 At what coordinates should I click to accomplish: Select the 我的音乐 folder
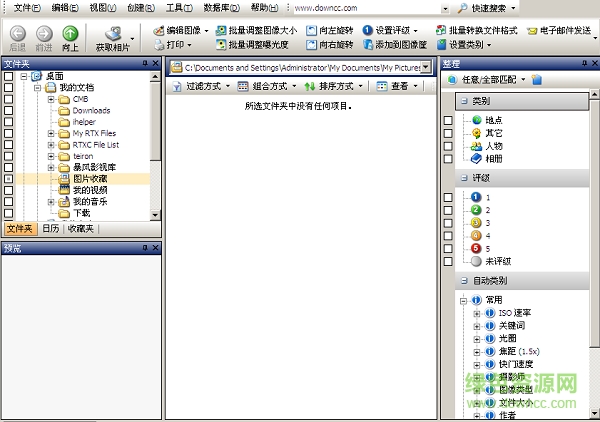coord(90,202)
